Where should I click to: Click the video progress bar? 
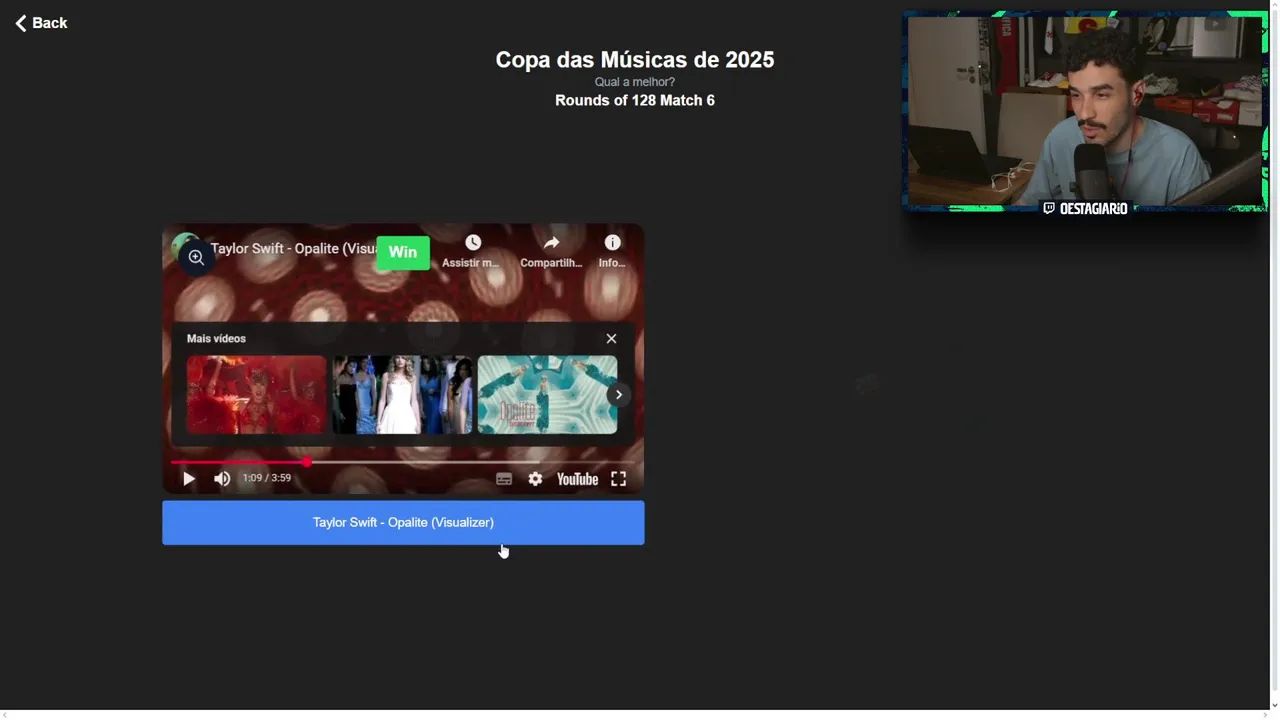coord(403,462)
